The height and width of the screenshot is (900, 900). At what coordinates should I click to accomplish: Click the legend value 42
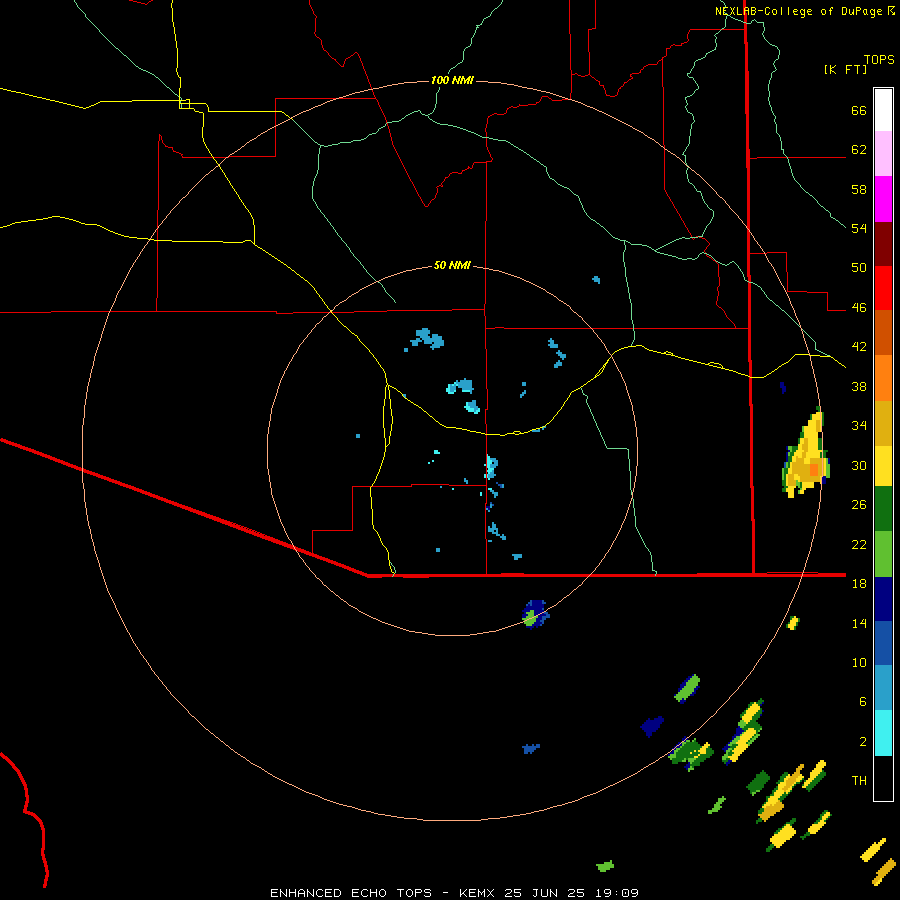(x=859, y=347)
